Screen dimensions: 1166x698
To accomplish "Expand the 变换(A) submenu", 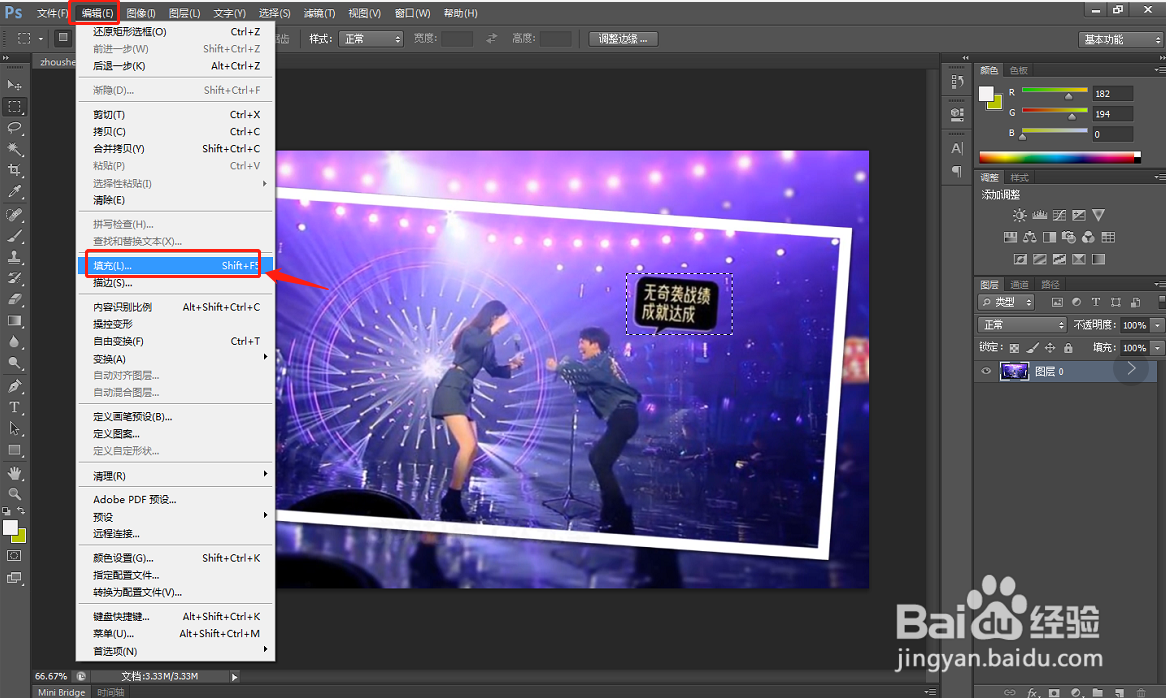I will tap(175, 358).
